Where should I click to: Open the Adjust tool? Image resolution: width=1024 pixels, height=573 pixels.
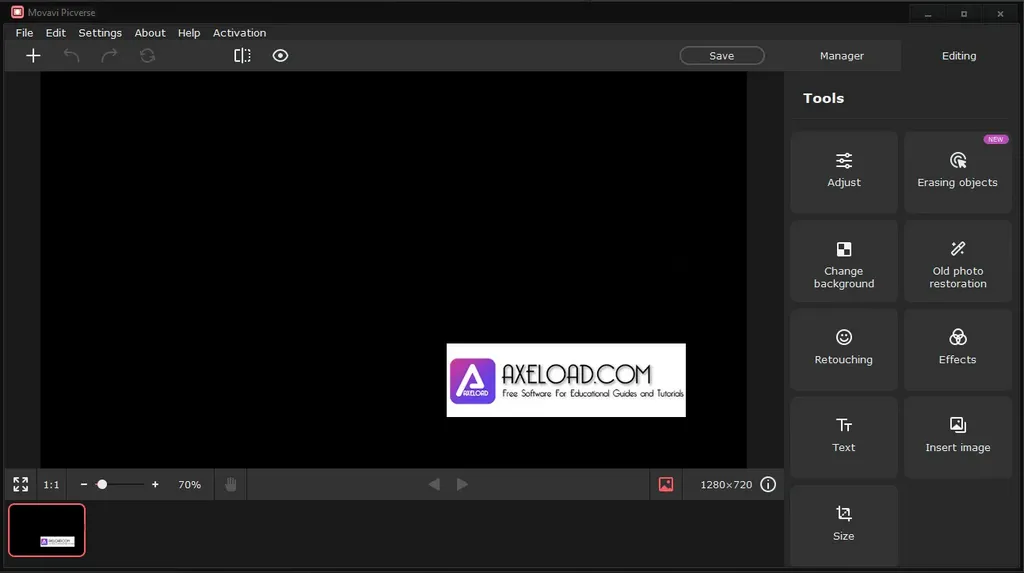pos(844,172)
